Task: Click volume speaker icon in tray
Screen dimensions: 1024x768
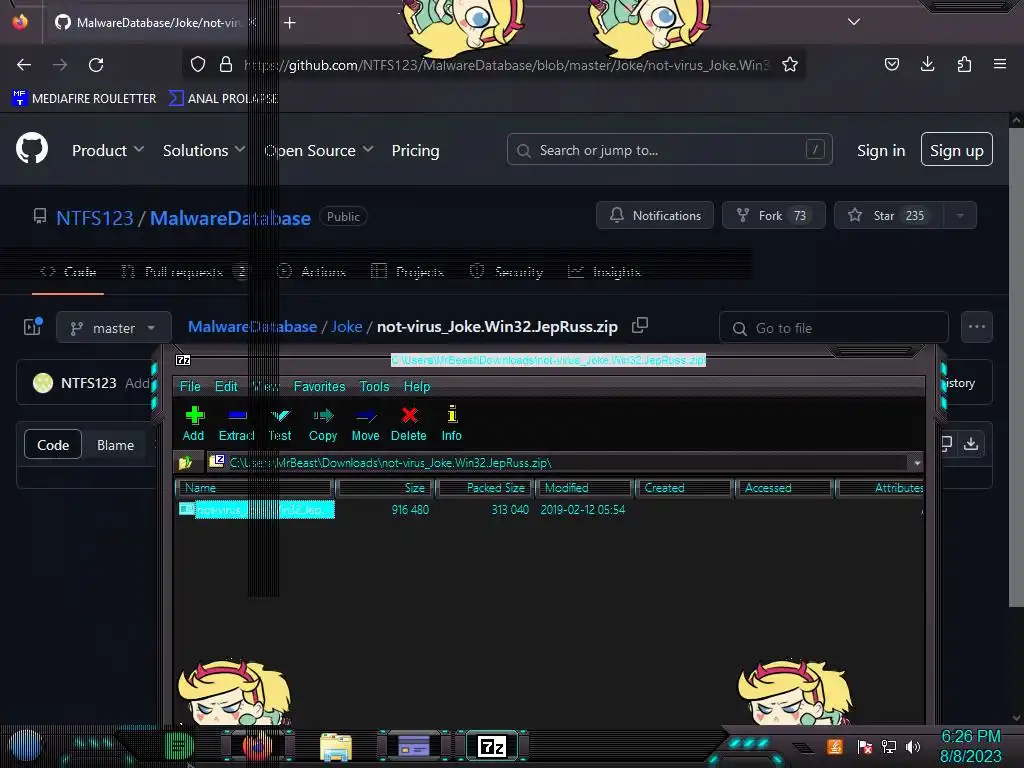Action: (913, 746)
